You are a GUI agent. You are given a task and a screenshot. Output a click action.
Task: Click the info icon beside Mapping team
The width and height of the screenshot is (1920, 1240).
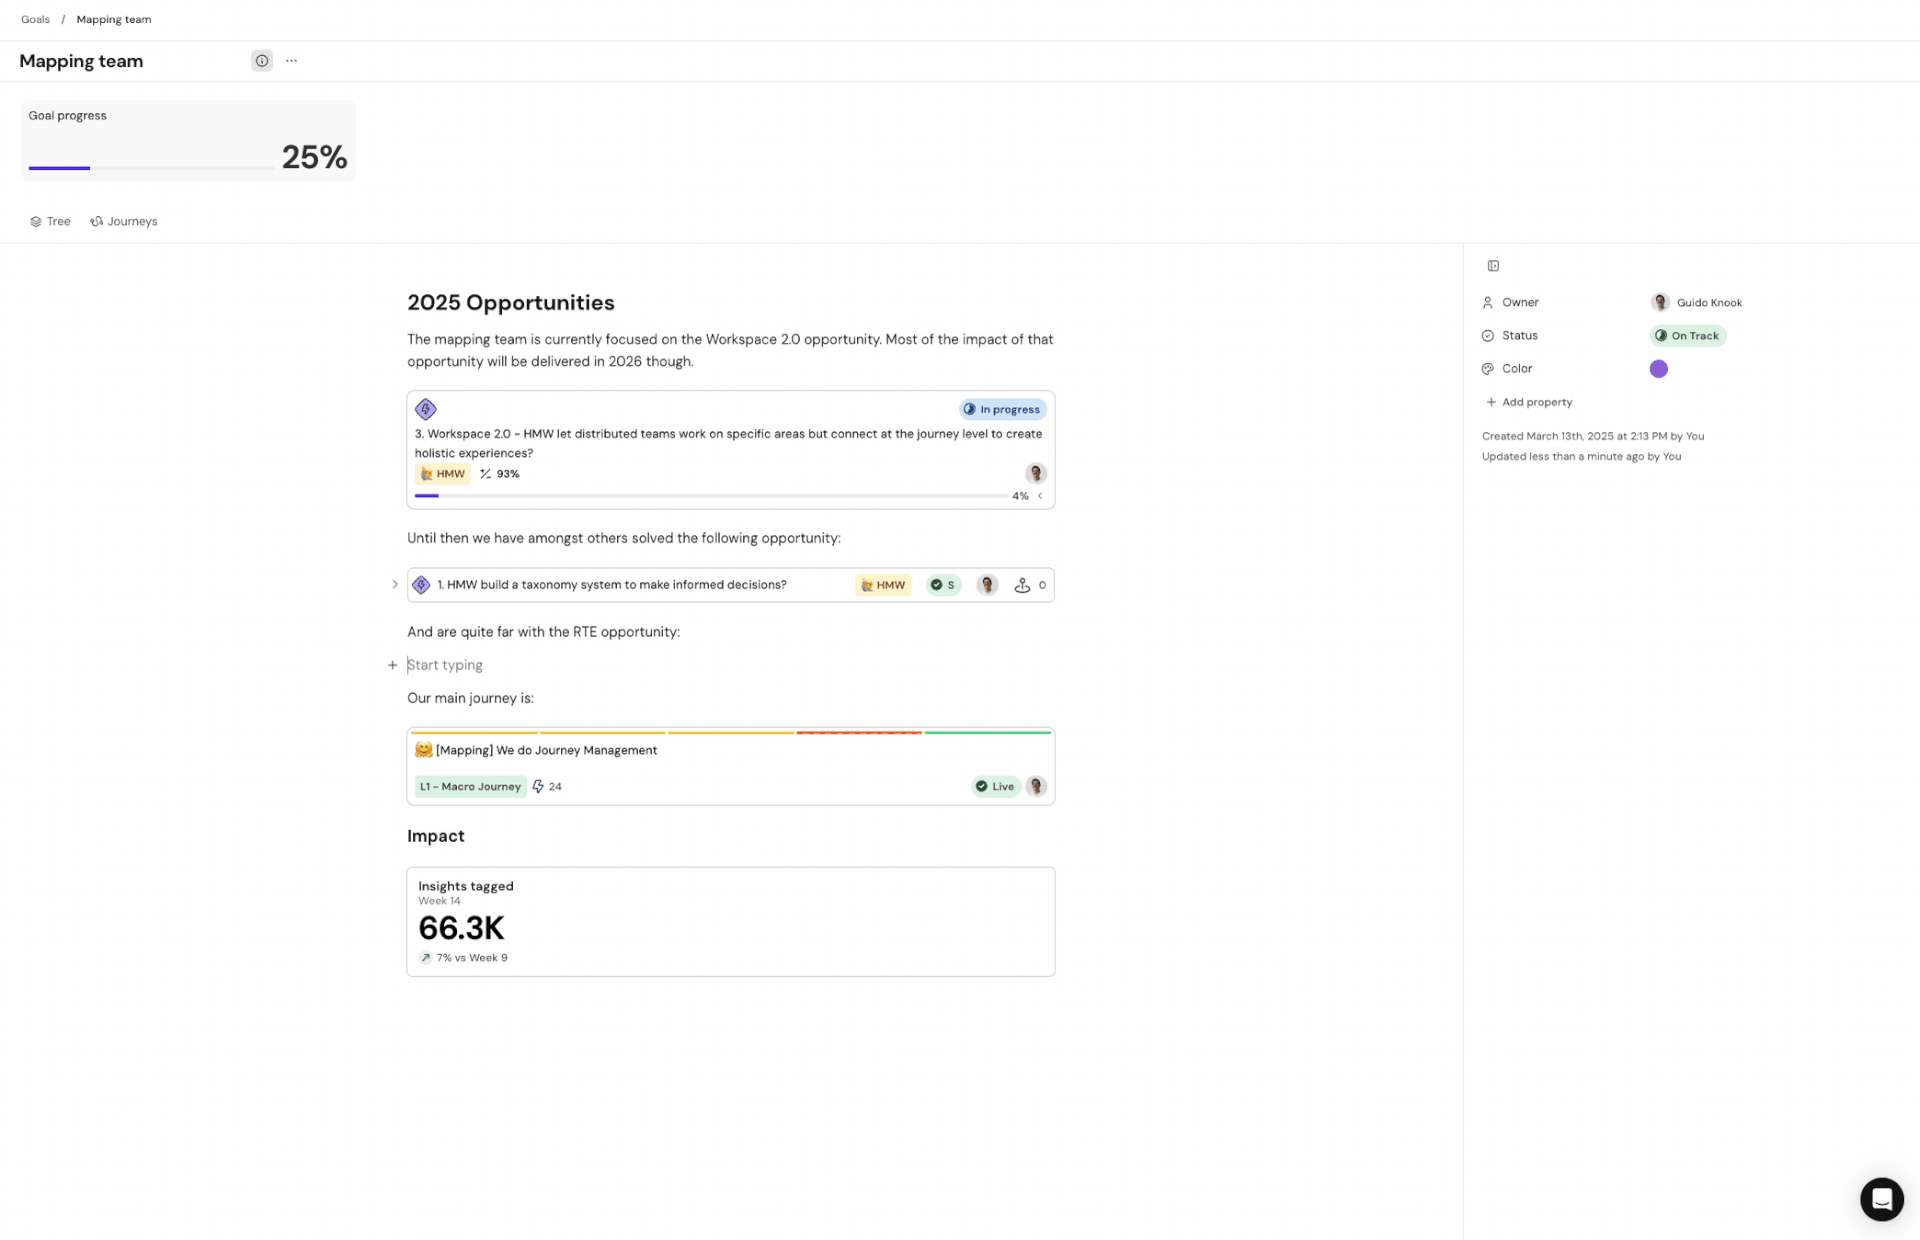261,61
